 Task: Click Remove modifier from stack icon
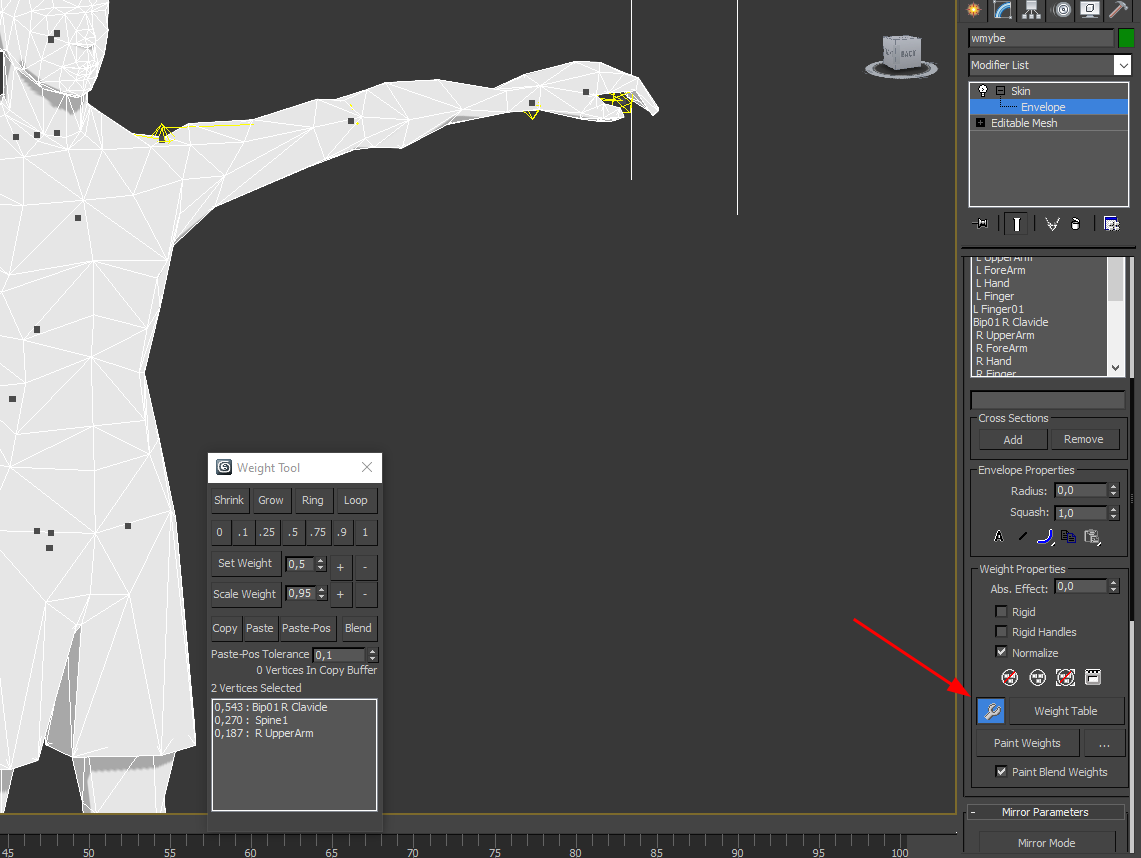(x=1076, y=224)
